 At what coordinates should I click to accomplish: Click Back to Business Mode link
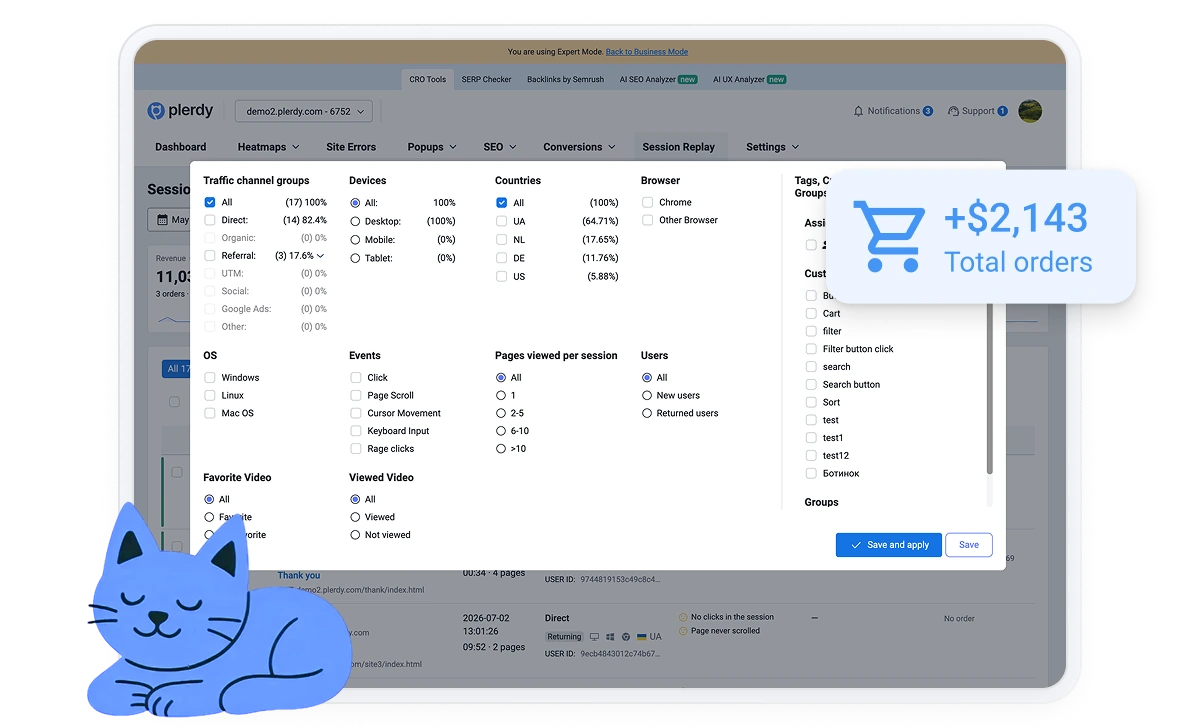click(x=647, y=52)
